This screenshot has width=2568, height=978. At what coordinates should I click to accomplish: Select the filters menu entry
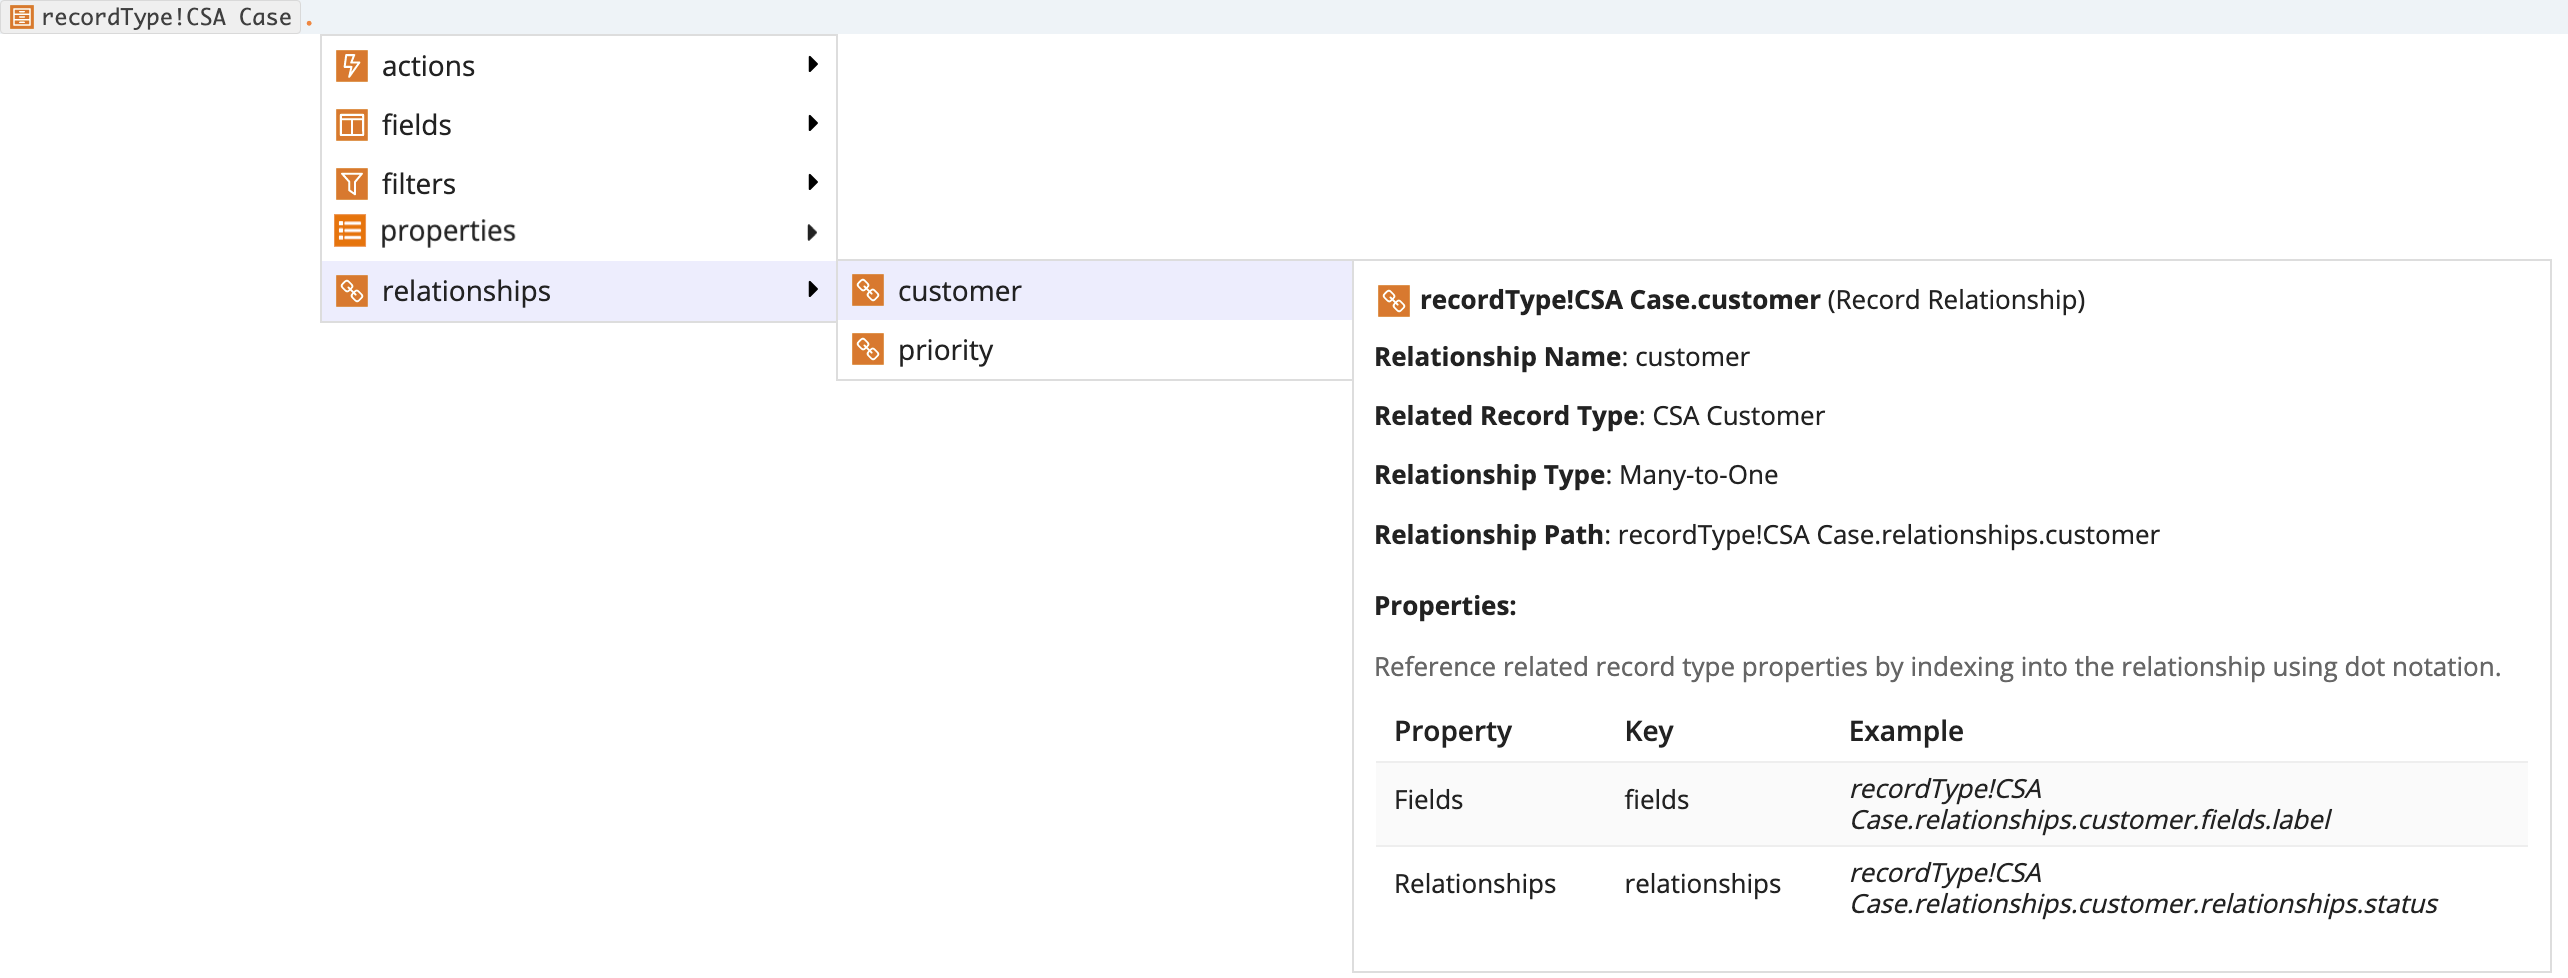click(579, 184)
